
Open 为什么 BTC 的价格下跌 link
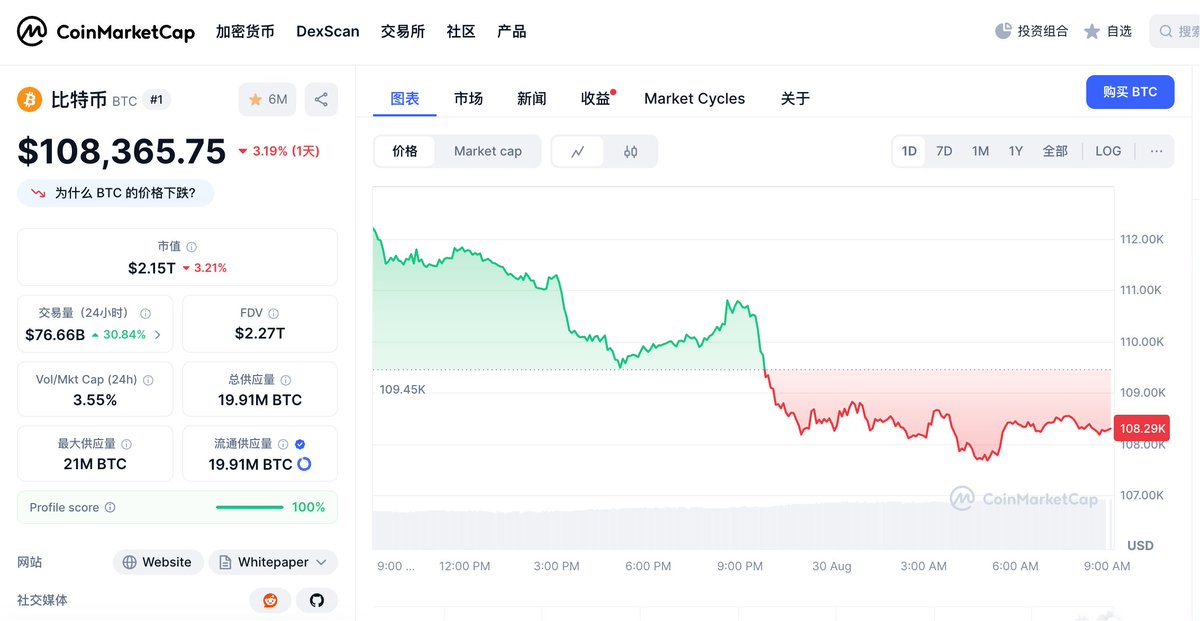(x=115, y=193)
